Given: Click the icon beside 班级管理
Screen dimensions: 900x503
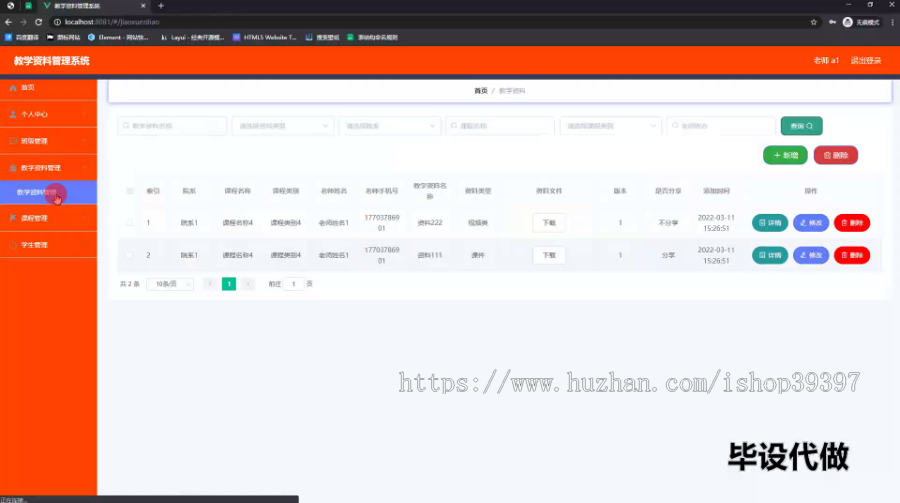Looking at the screenshot, I should [13, 141].
